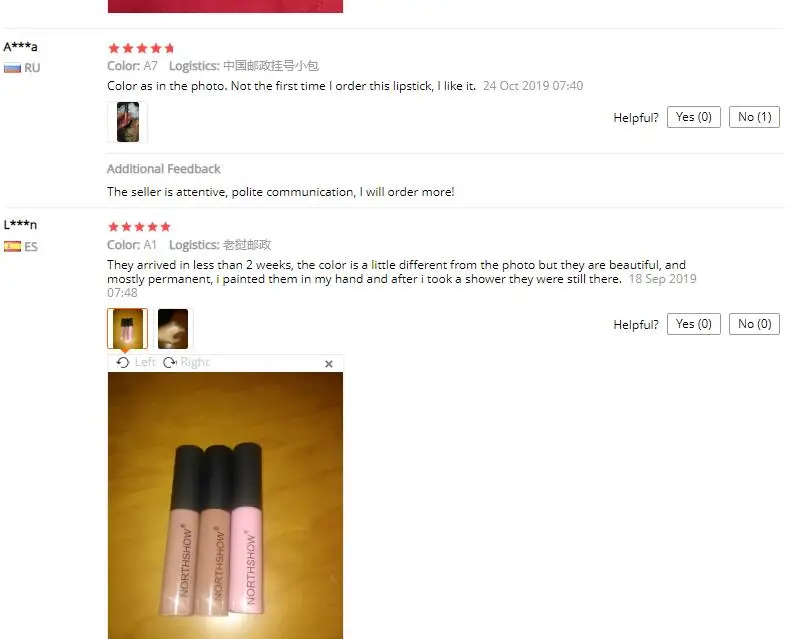Mark A***a's review as helpful Yes
The height and width of the screenshot is (639, 797).
pyautogui.click(x=693, y=117)
